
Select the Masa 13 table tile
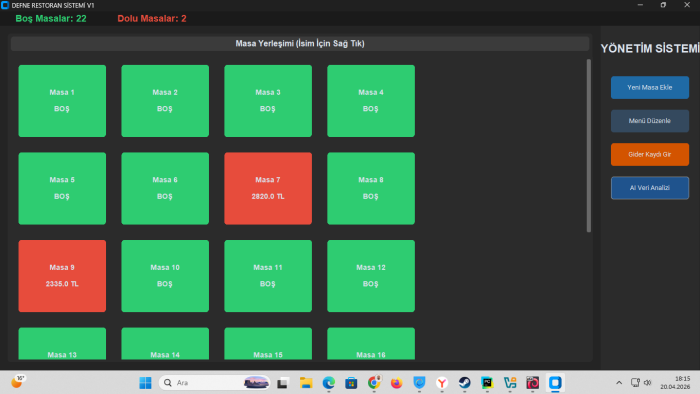click(62, 344)
